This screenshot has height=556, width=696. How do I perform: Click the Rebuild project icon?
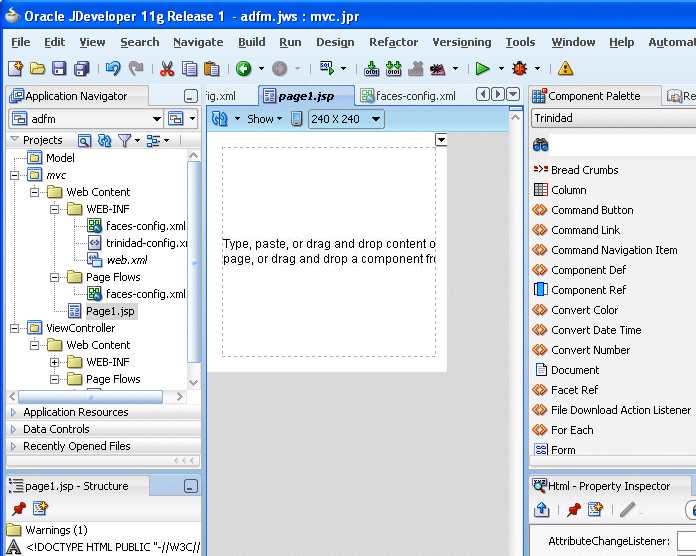coord(393,69)
